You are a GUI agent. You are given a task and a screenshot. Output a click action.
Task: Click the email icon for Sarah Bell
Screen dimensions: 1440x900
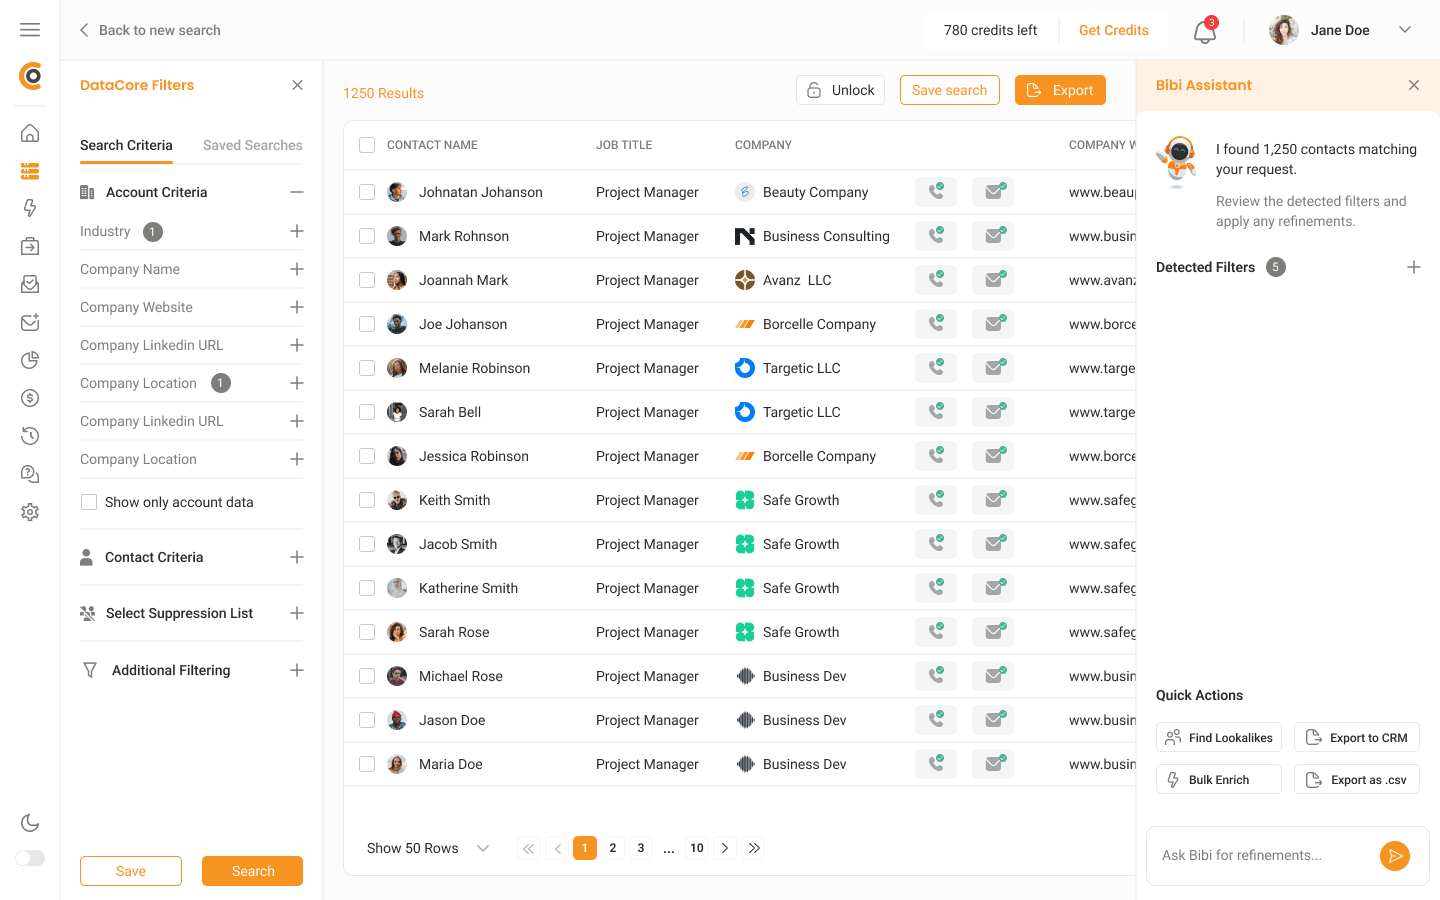tap(993, 412)
